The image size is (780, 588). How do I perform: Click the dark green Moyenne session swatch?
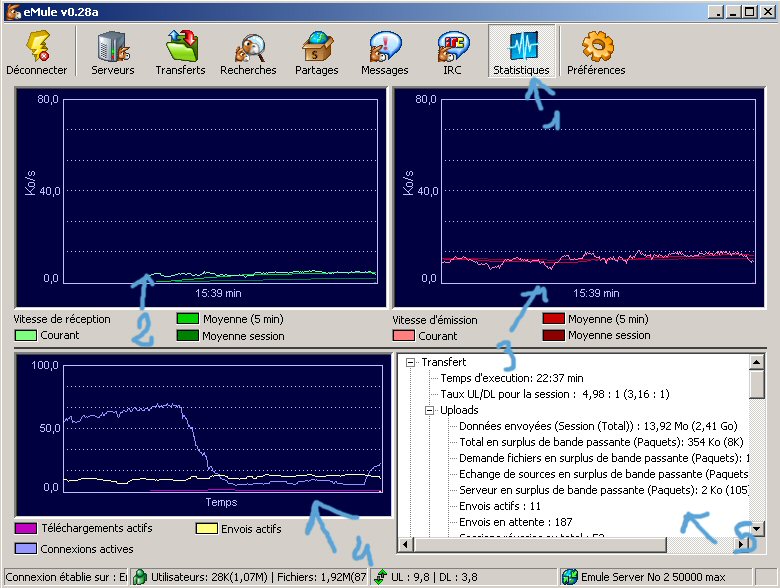[188, 336]
